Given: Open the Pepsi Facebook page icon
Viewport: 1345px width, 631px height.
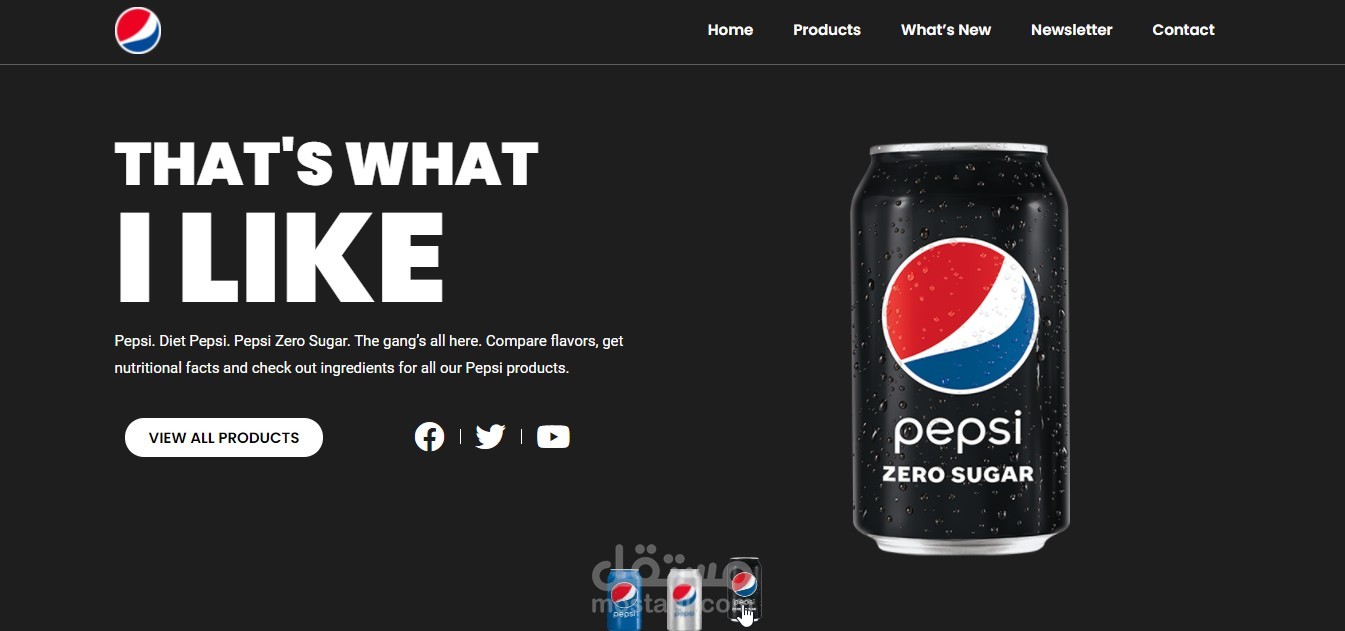Looking at the screenshot, I should (x=429, y=437).
